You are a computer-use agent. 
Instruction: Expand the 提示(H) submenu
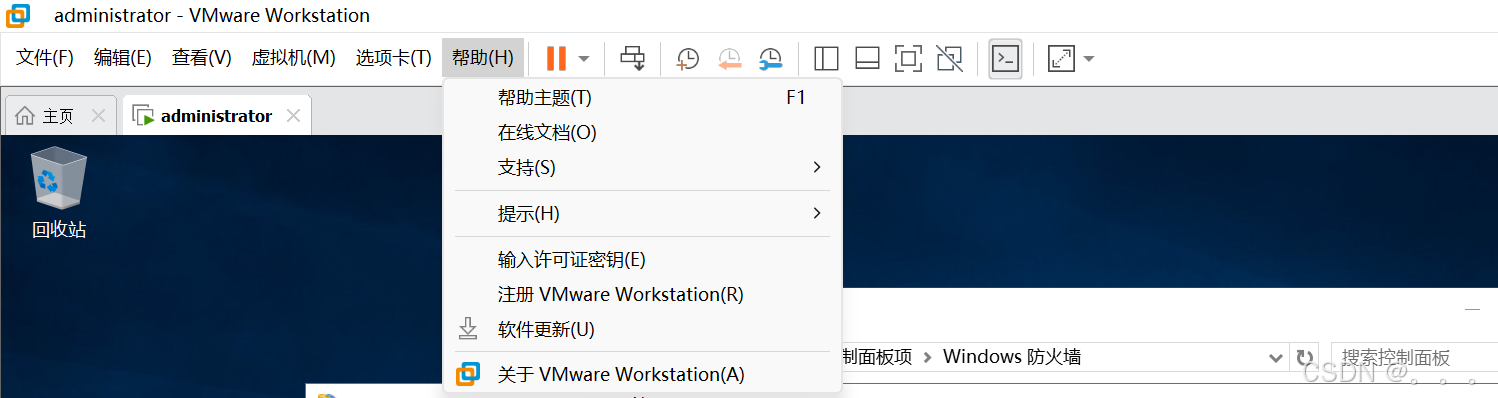(642, 214)
